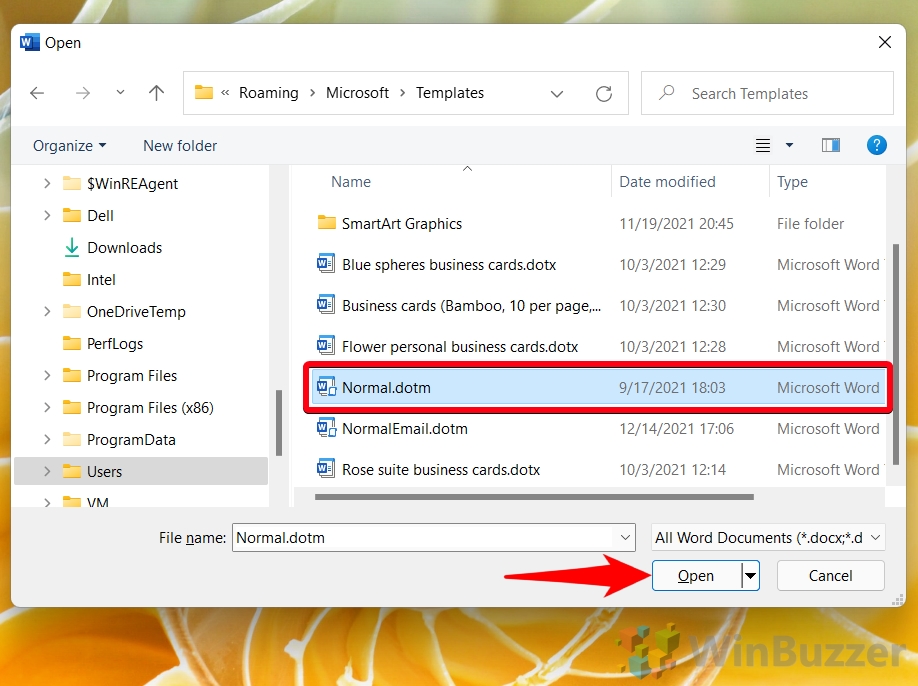
Task: Go back using the left arrow
Action: click(x=37, y=93)
